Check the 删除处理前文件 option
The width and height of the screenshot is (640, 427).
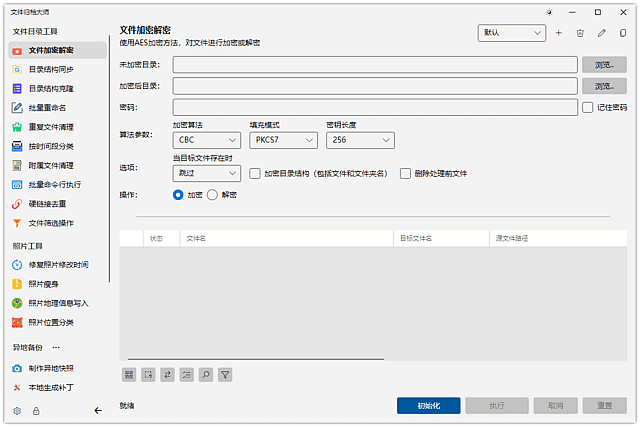point(406,173)
